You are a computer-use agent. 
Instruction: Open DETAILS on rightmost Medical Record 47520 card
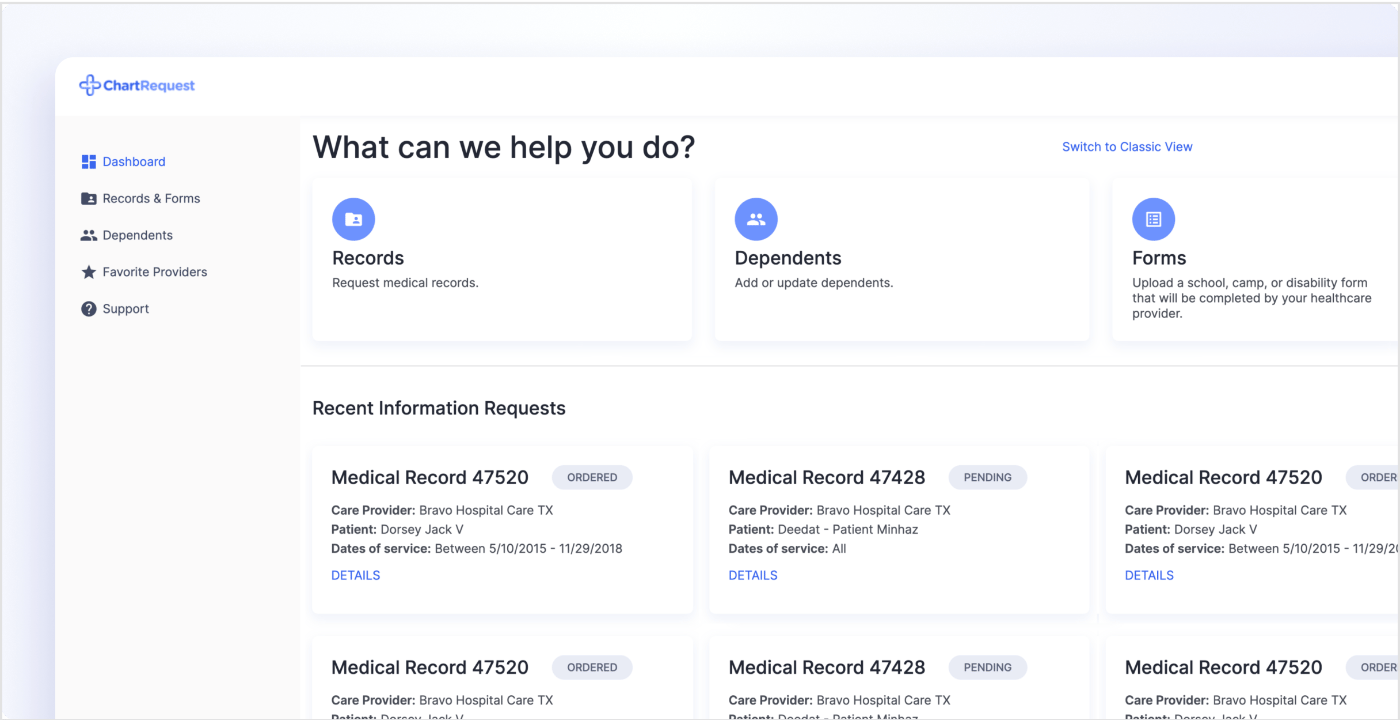point(1149,575)
